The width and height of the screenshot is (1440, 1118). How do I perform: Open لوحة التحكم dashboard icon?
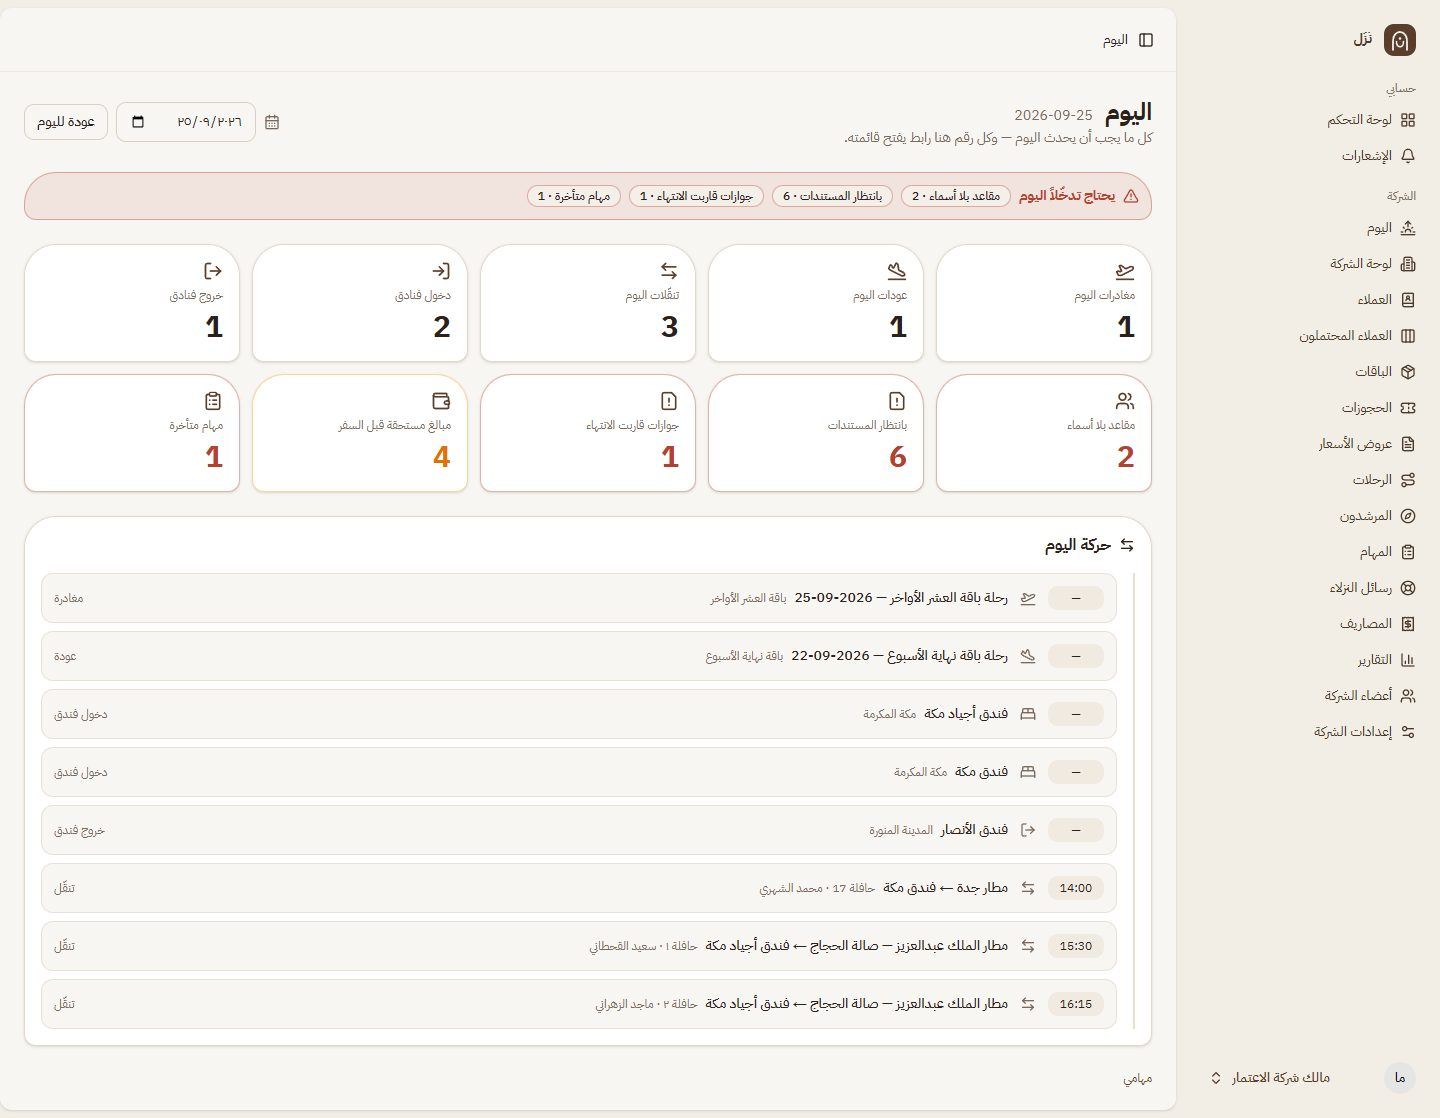click(x=1408, y=120)
